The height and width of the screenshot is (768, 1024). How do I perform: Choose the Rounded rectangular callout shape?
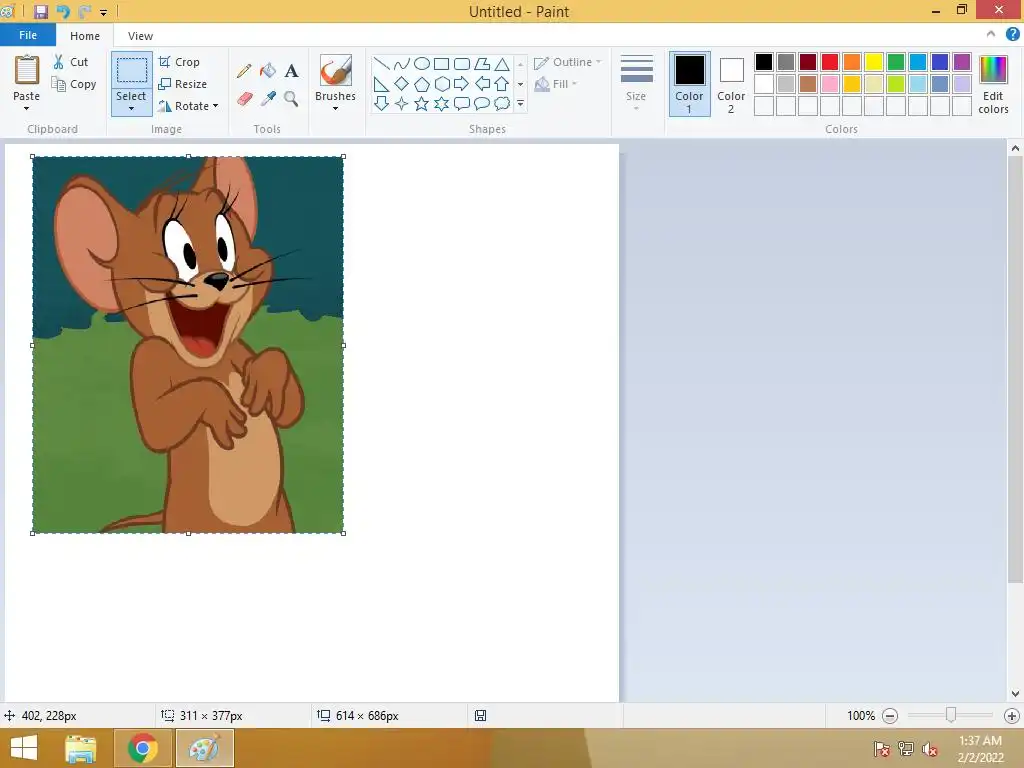[462, 103]
